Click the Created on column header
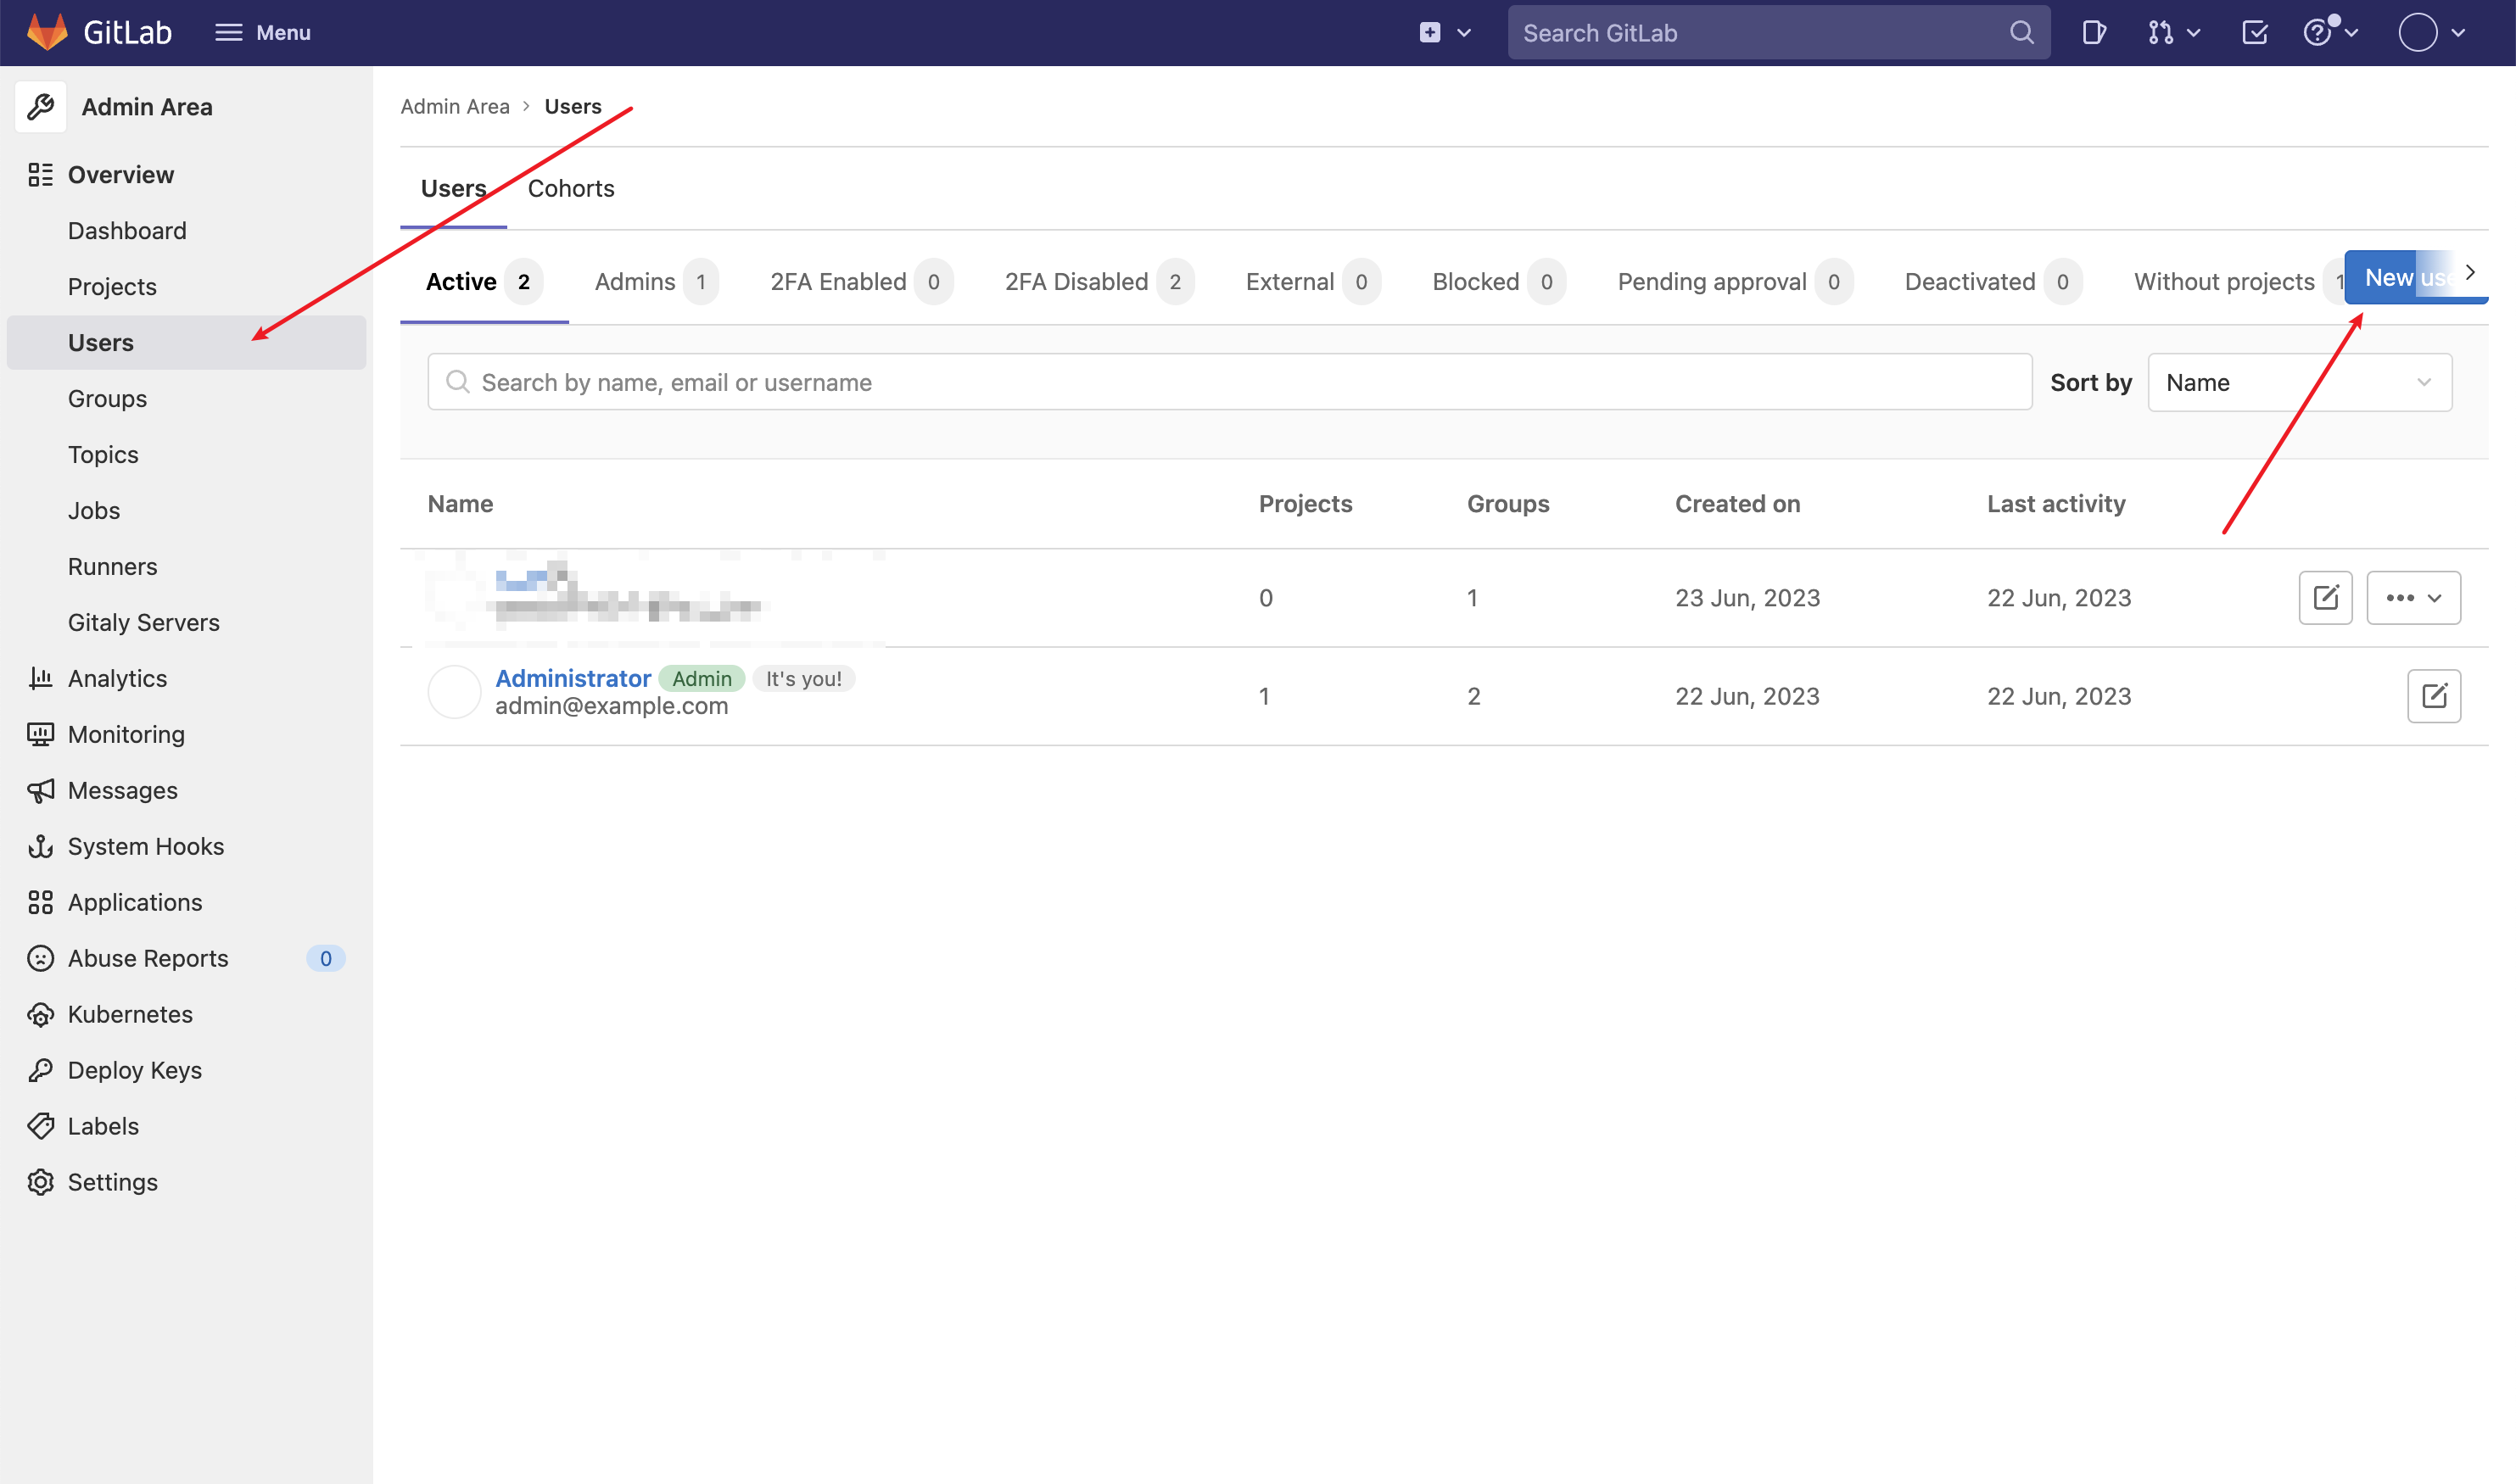The width and height of the screenshot is (2516, 1484). [1737, 504]
